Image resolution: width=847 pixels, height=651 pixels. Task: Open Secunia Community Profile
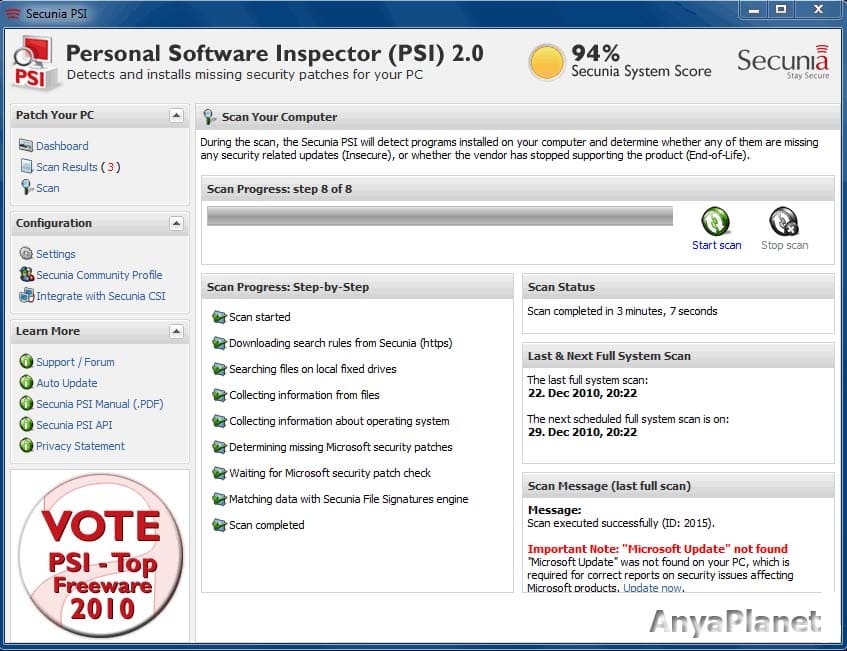click(x=99, y=275)
